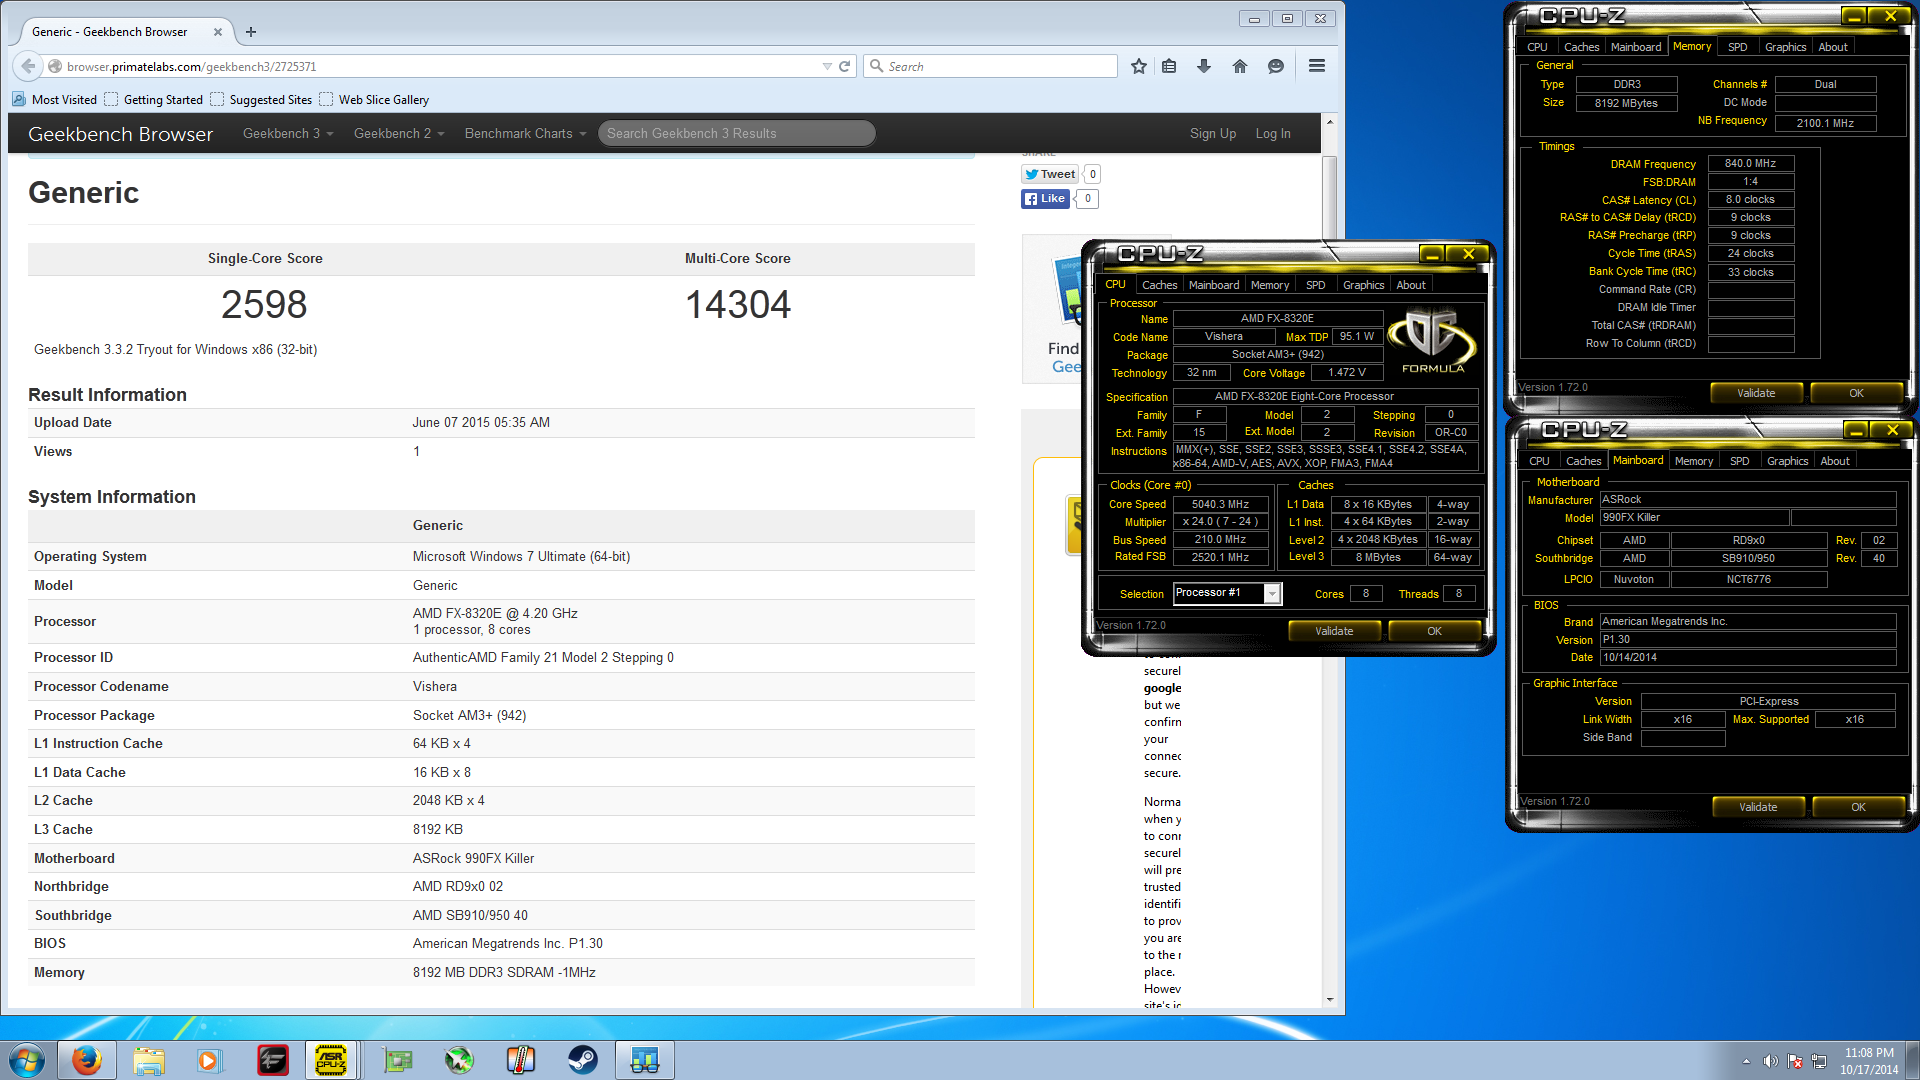
Task: Go back with the browser back arrow
Action: pyautogui.click(x=27, y=66)
